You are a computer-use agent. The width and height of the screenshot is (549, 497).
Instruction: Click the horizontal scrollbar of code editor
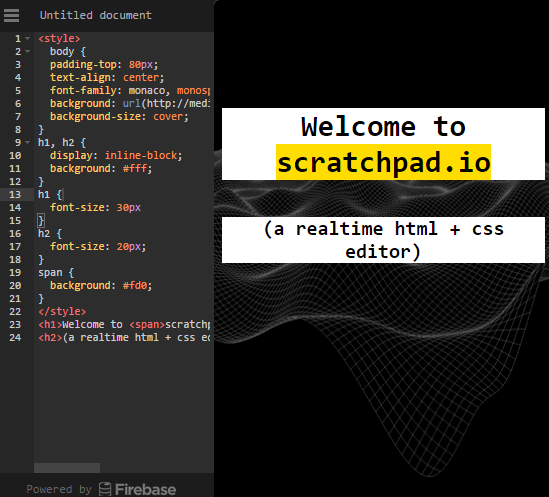(67, 468)
